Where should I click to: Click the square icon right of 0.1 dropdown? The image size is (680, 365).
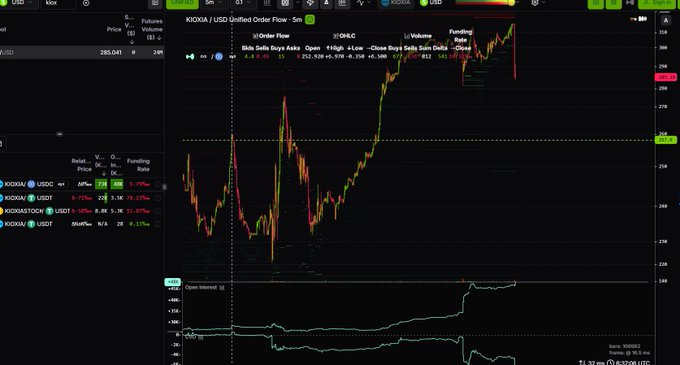267,3
